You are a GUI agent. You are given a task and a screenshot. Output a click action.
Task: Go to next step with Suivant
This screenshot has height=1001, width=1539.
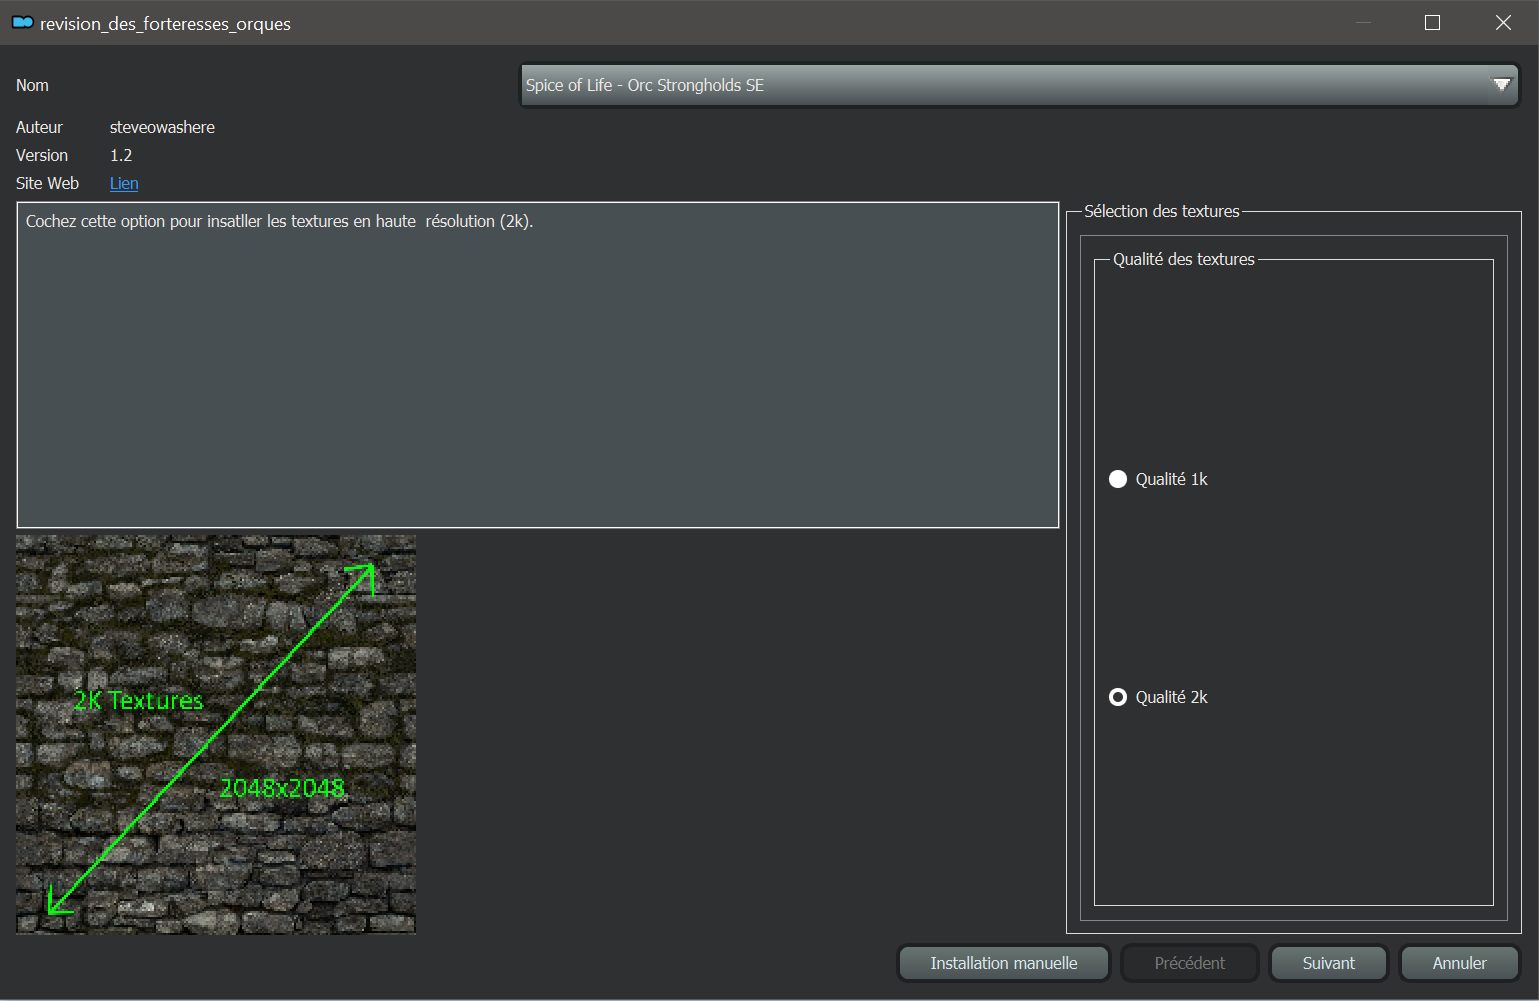pyautogui.click(x=1328, y=963)
